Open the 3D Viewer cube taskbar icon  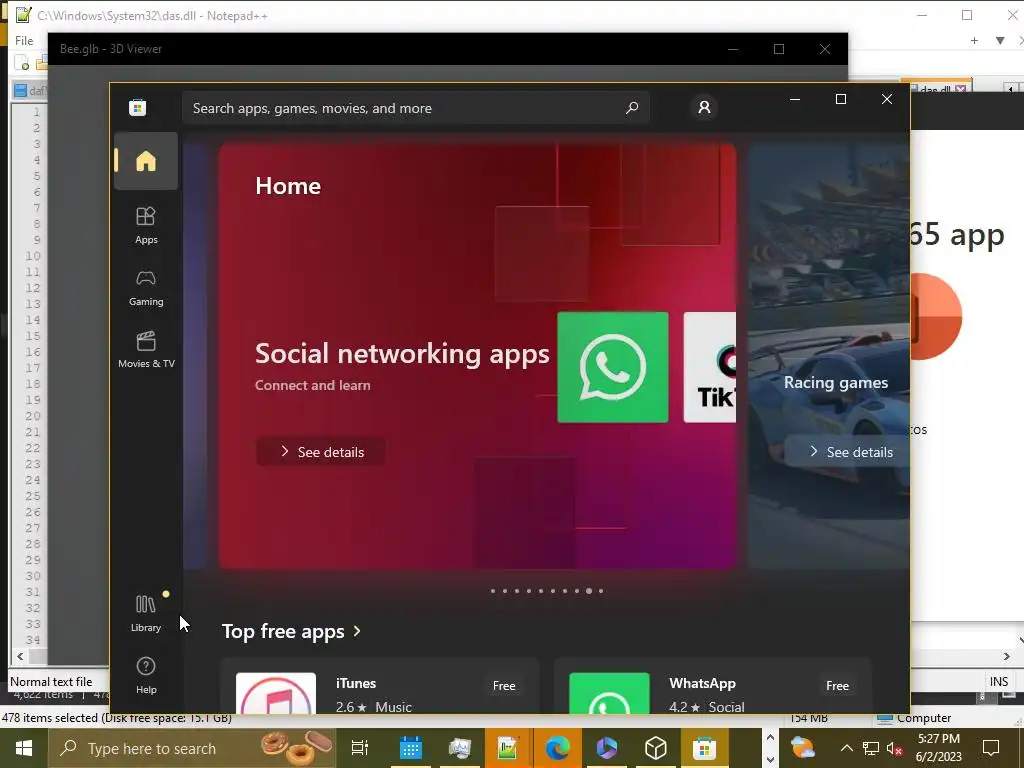(x=656, y=748)
